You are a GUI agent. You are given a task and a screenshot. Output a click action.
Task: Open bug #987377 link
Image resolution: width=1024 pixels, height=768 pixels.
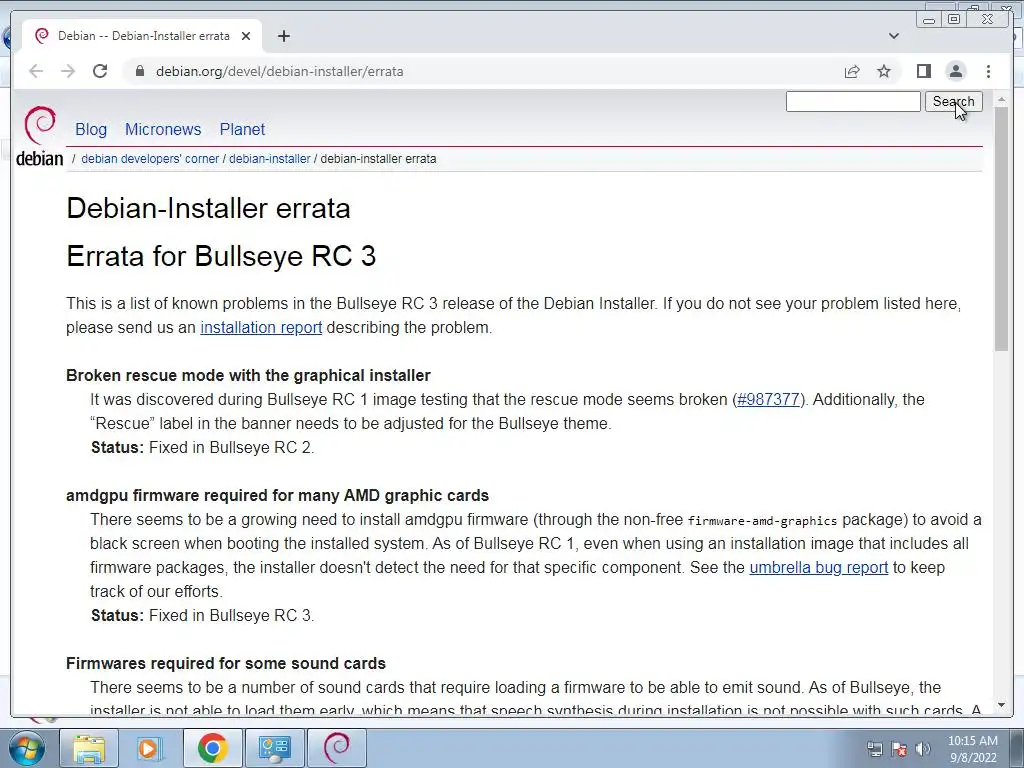[x=768, y=399]
